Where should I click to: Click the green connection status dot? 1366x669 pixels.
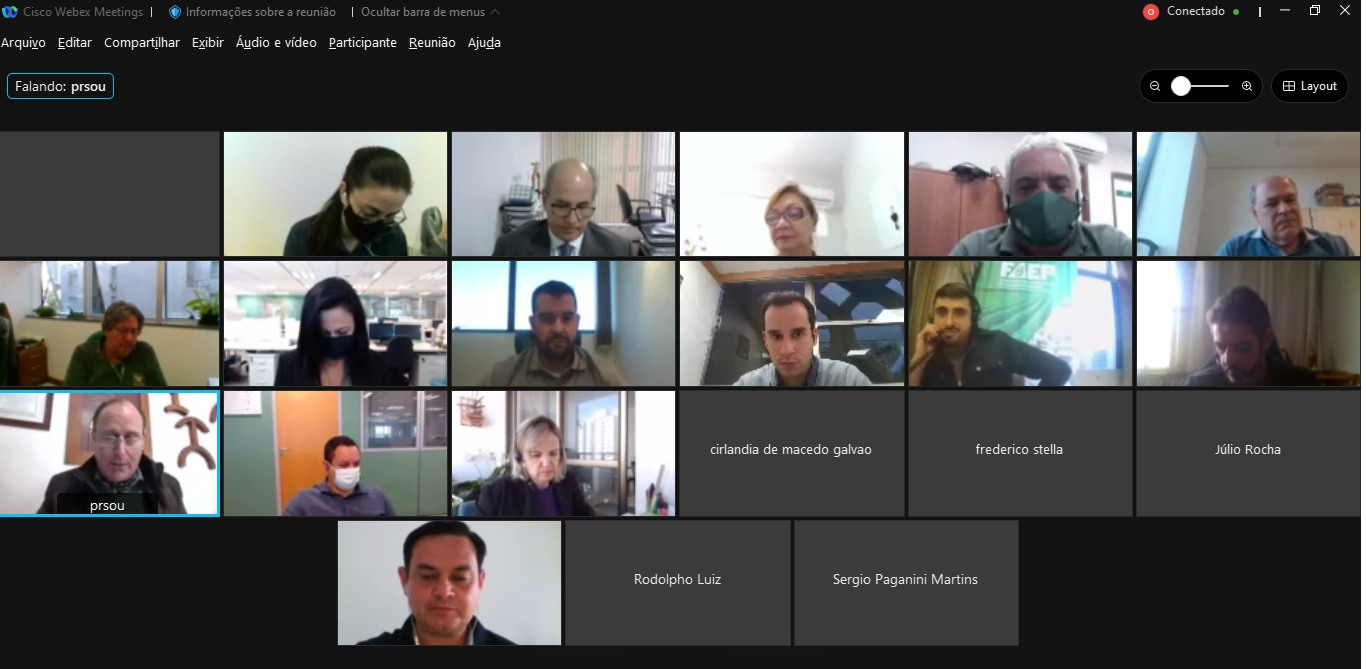pos(1236,12)
